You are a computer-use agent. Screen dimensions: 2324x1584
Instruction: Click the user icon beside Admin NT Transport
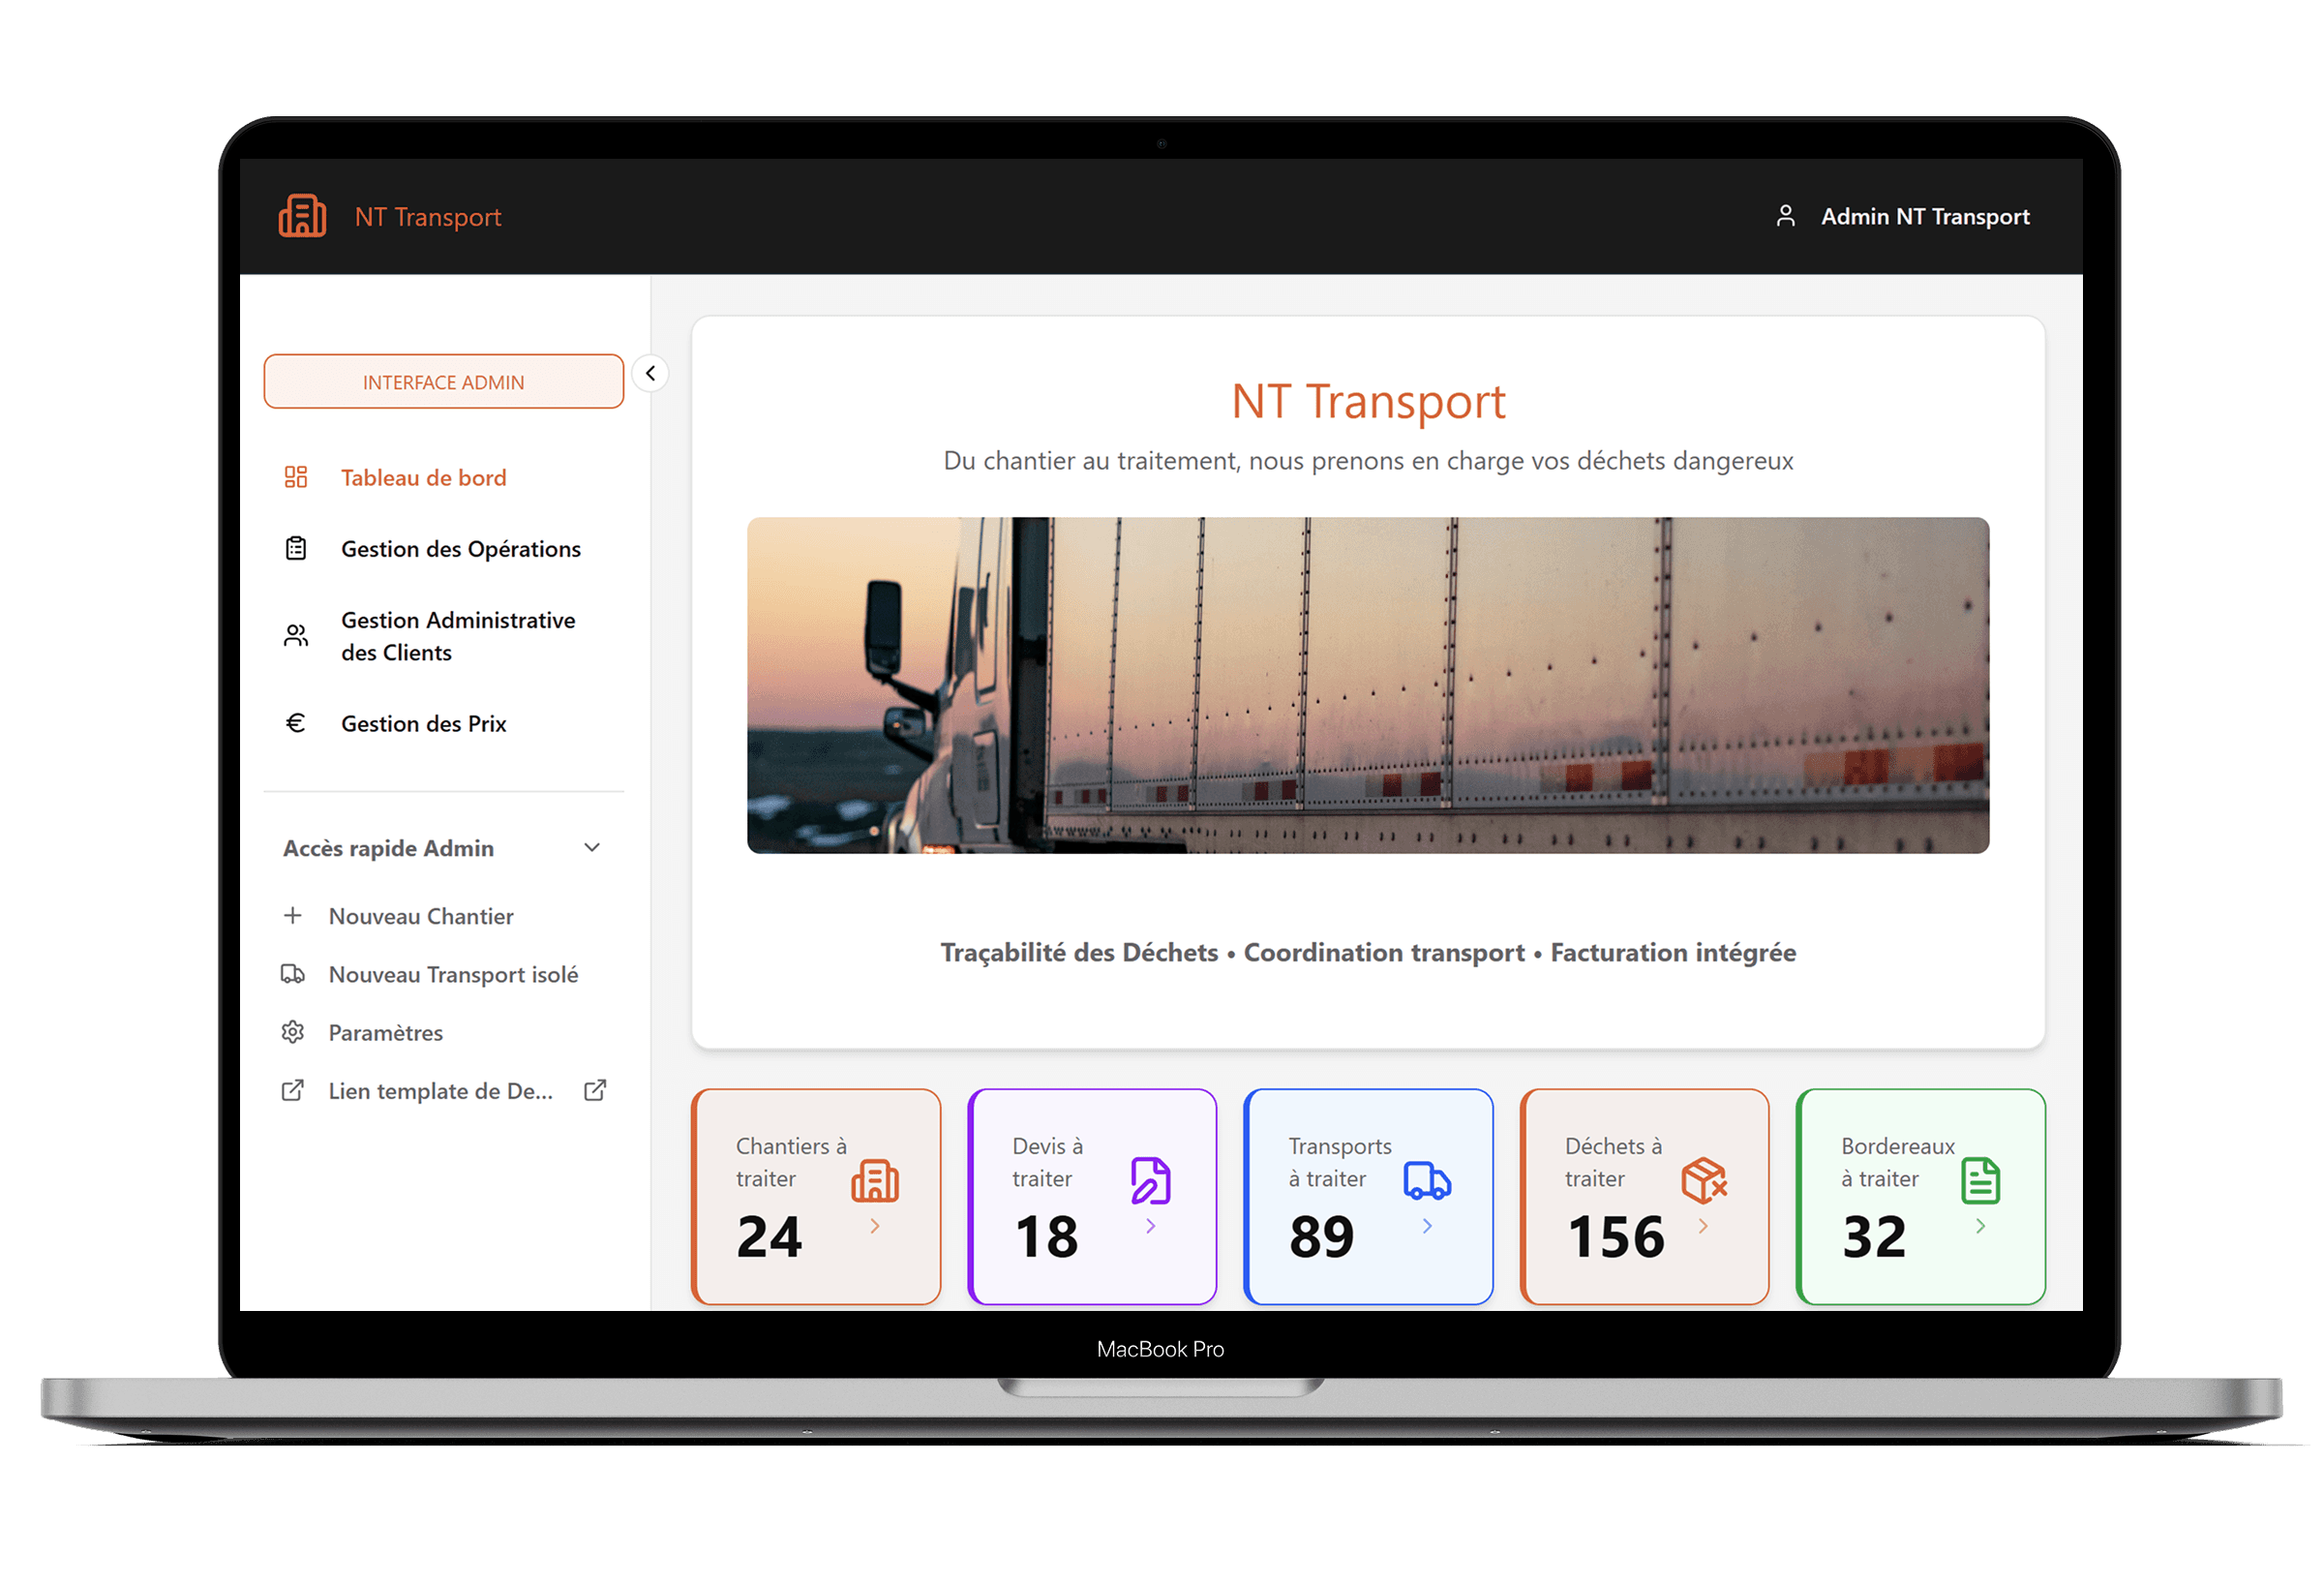click(x=1786, y=215)
